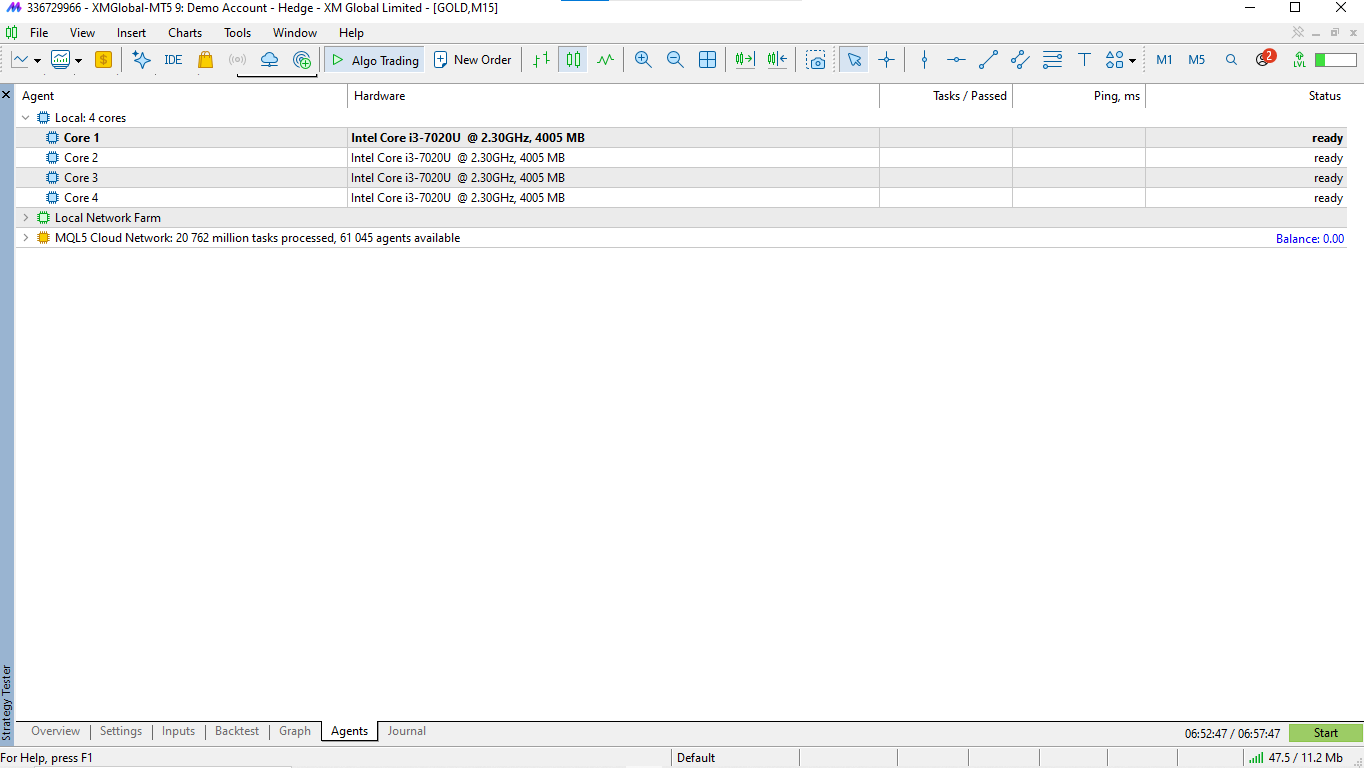Switch timeframe to M5

1197,60
